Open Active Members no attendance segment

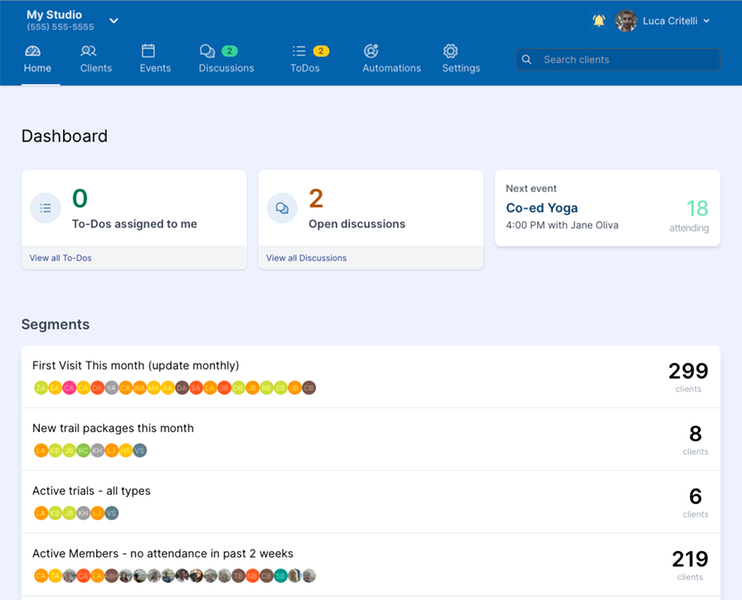click(x=163, y=554)
